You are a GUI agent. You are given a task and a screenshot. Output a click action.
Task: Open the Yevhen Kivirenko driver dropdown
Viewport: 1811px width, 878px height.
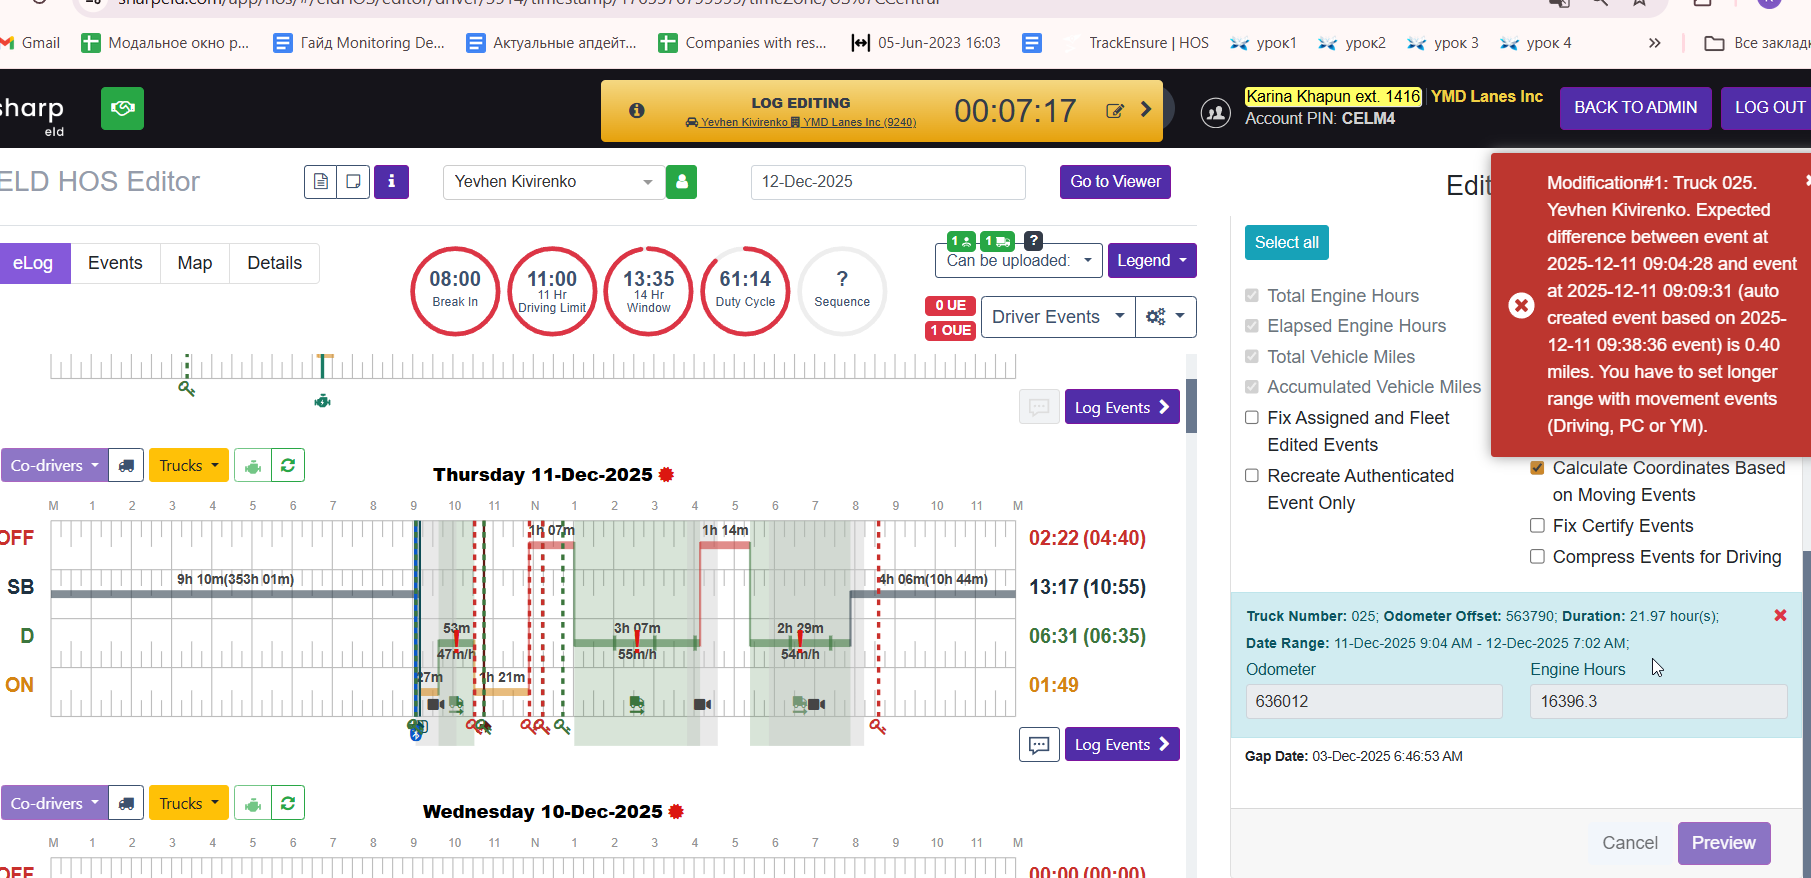[x=554, y=182]
